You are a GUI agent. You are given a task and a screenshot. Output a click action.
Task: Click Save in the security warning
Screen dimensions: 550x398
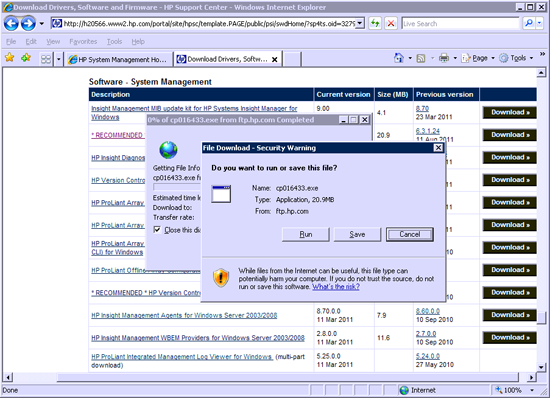point(357,234)
